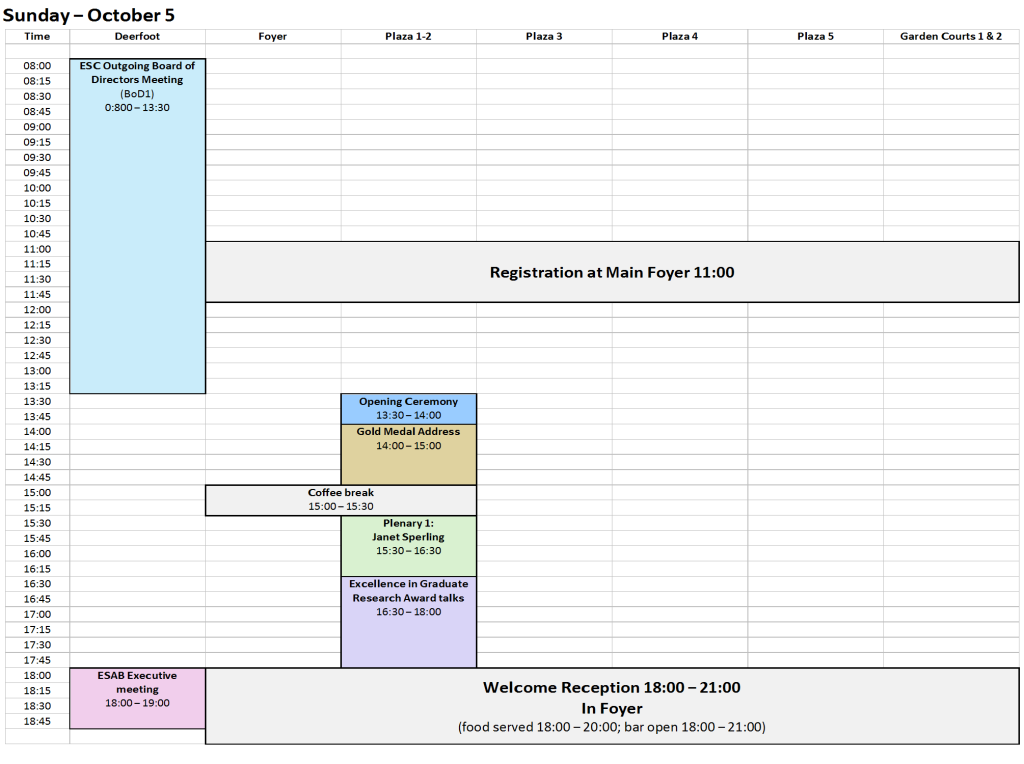Viewport: 1024px width, 764px height.
Task: Select the Foyer column header
Action: pyautogui.click(x=272, y=37)
